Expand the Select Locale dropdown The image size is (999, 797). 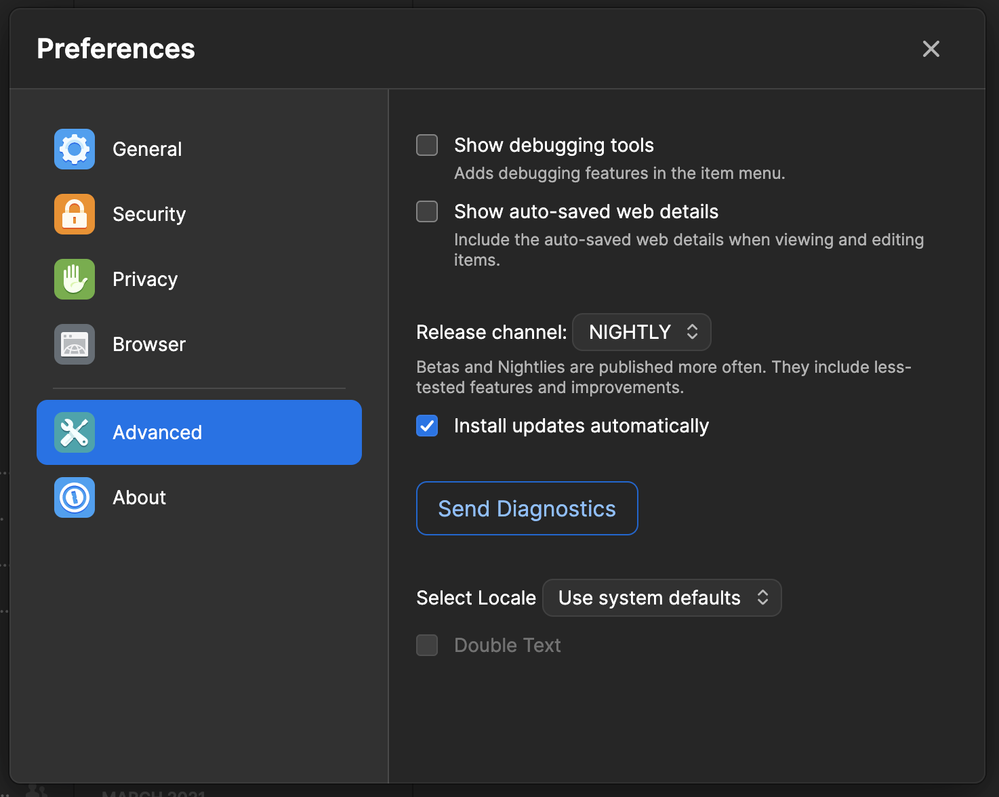[661, 598]
